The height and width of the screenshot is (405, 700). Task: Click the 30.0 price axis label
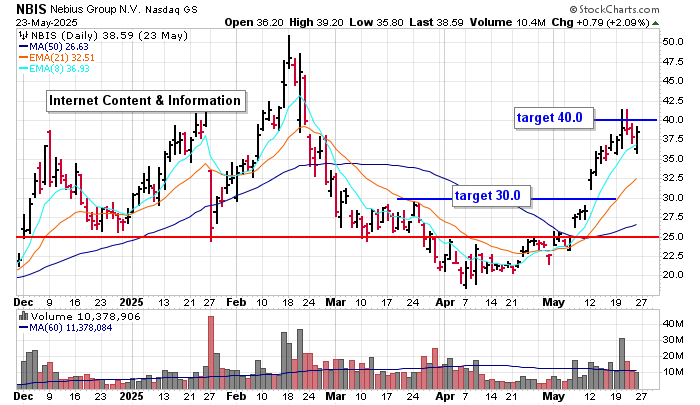tap(673, 197)
